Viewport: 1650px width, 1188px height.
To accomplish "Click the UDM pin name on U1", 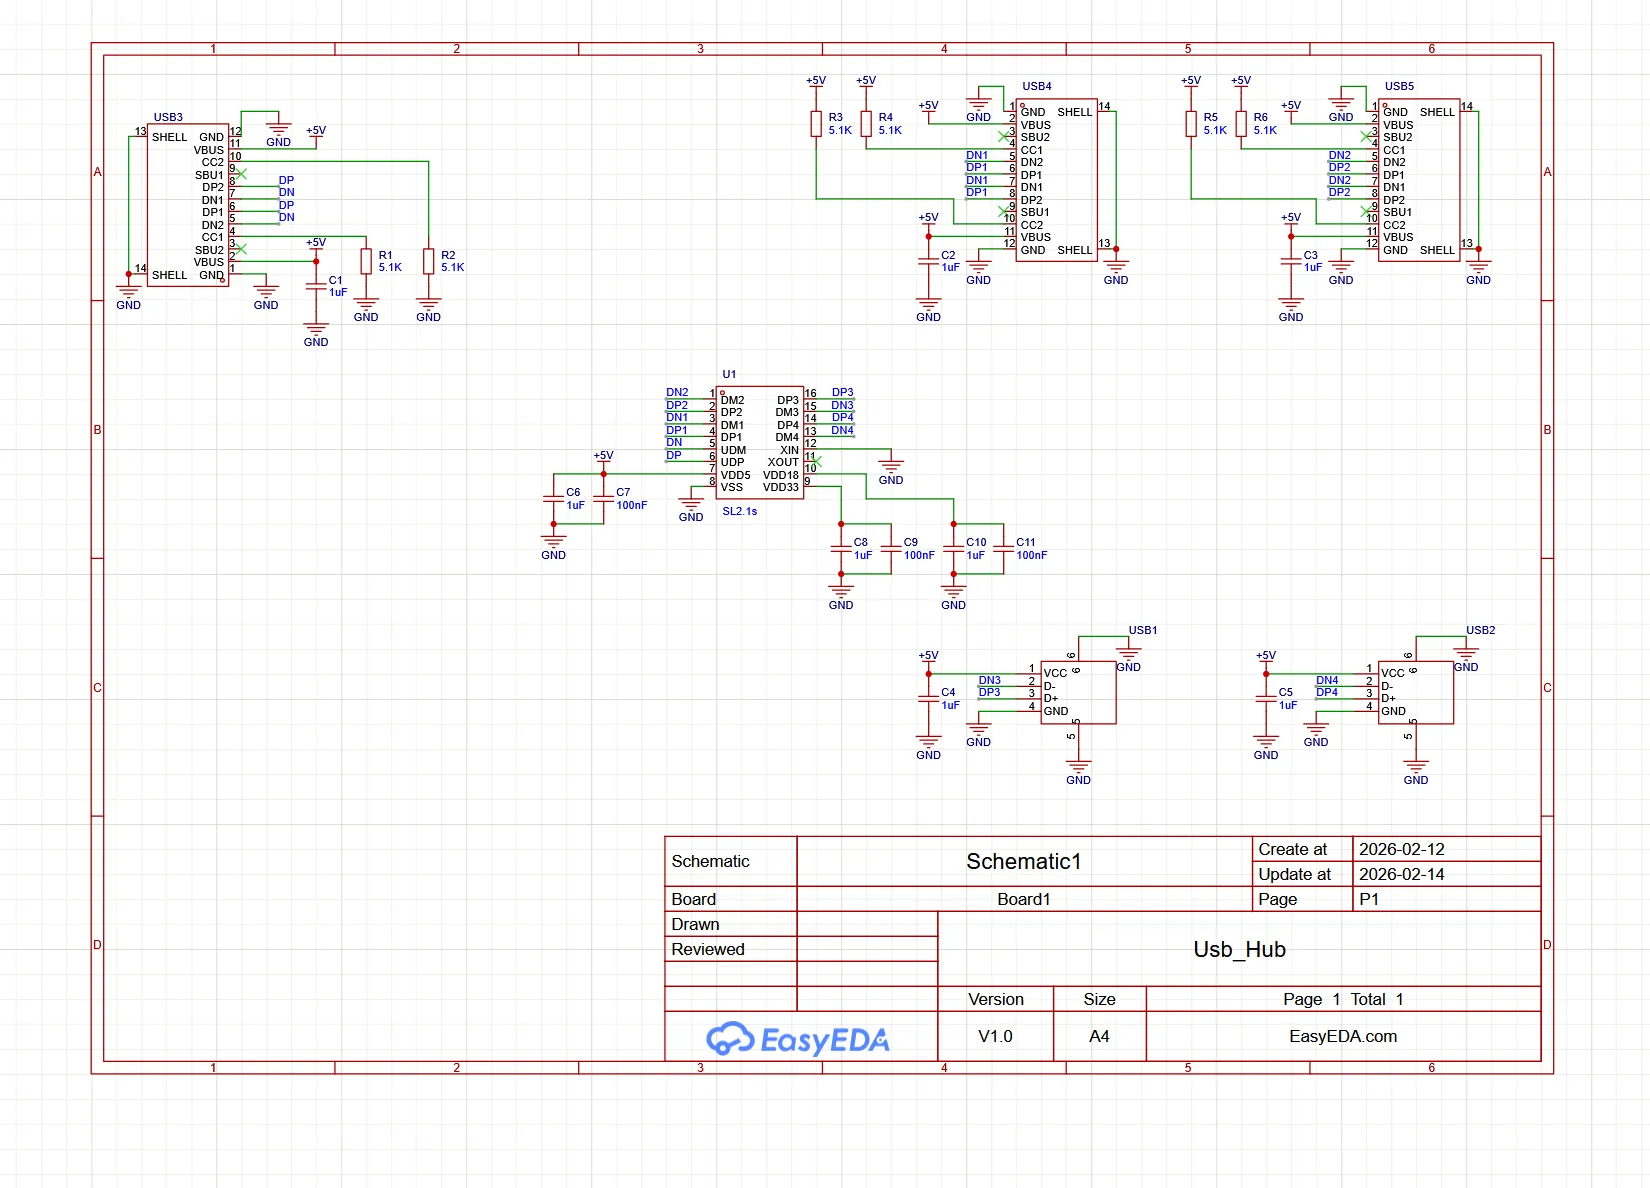I will pyautogui.click(x=733, y=450).
